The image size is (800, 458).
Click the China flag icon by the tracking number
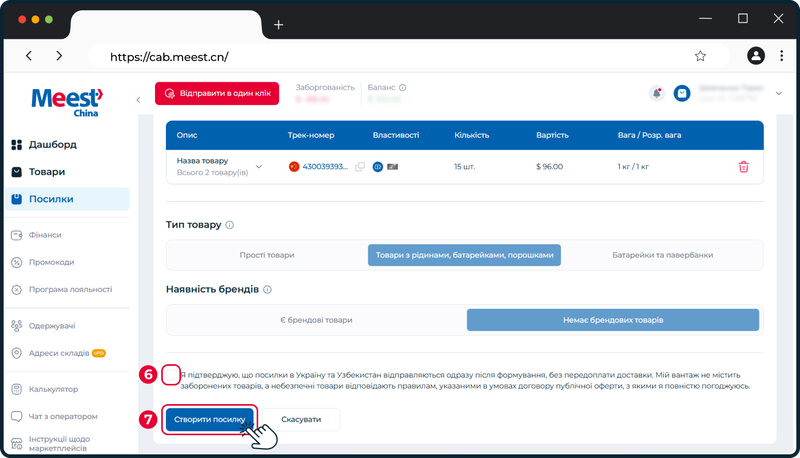(x=294, y=166)
